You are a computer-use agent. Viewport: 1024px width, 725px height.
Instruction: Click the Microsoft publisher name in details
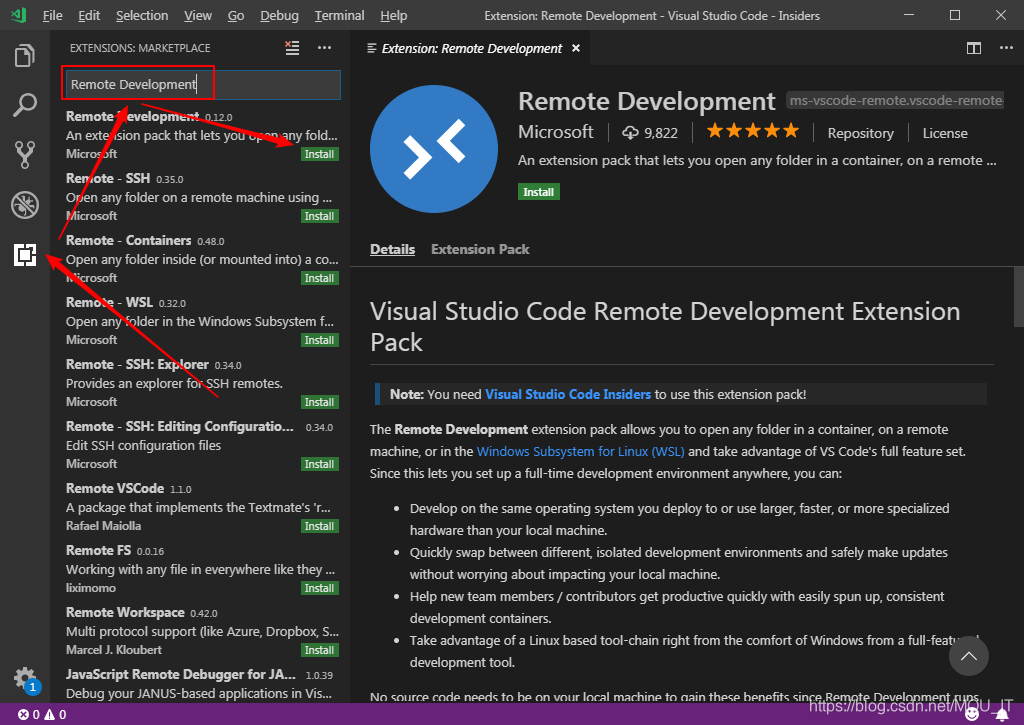click(x=556, y=132)
